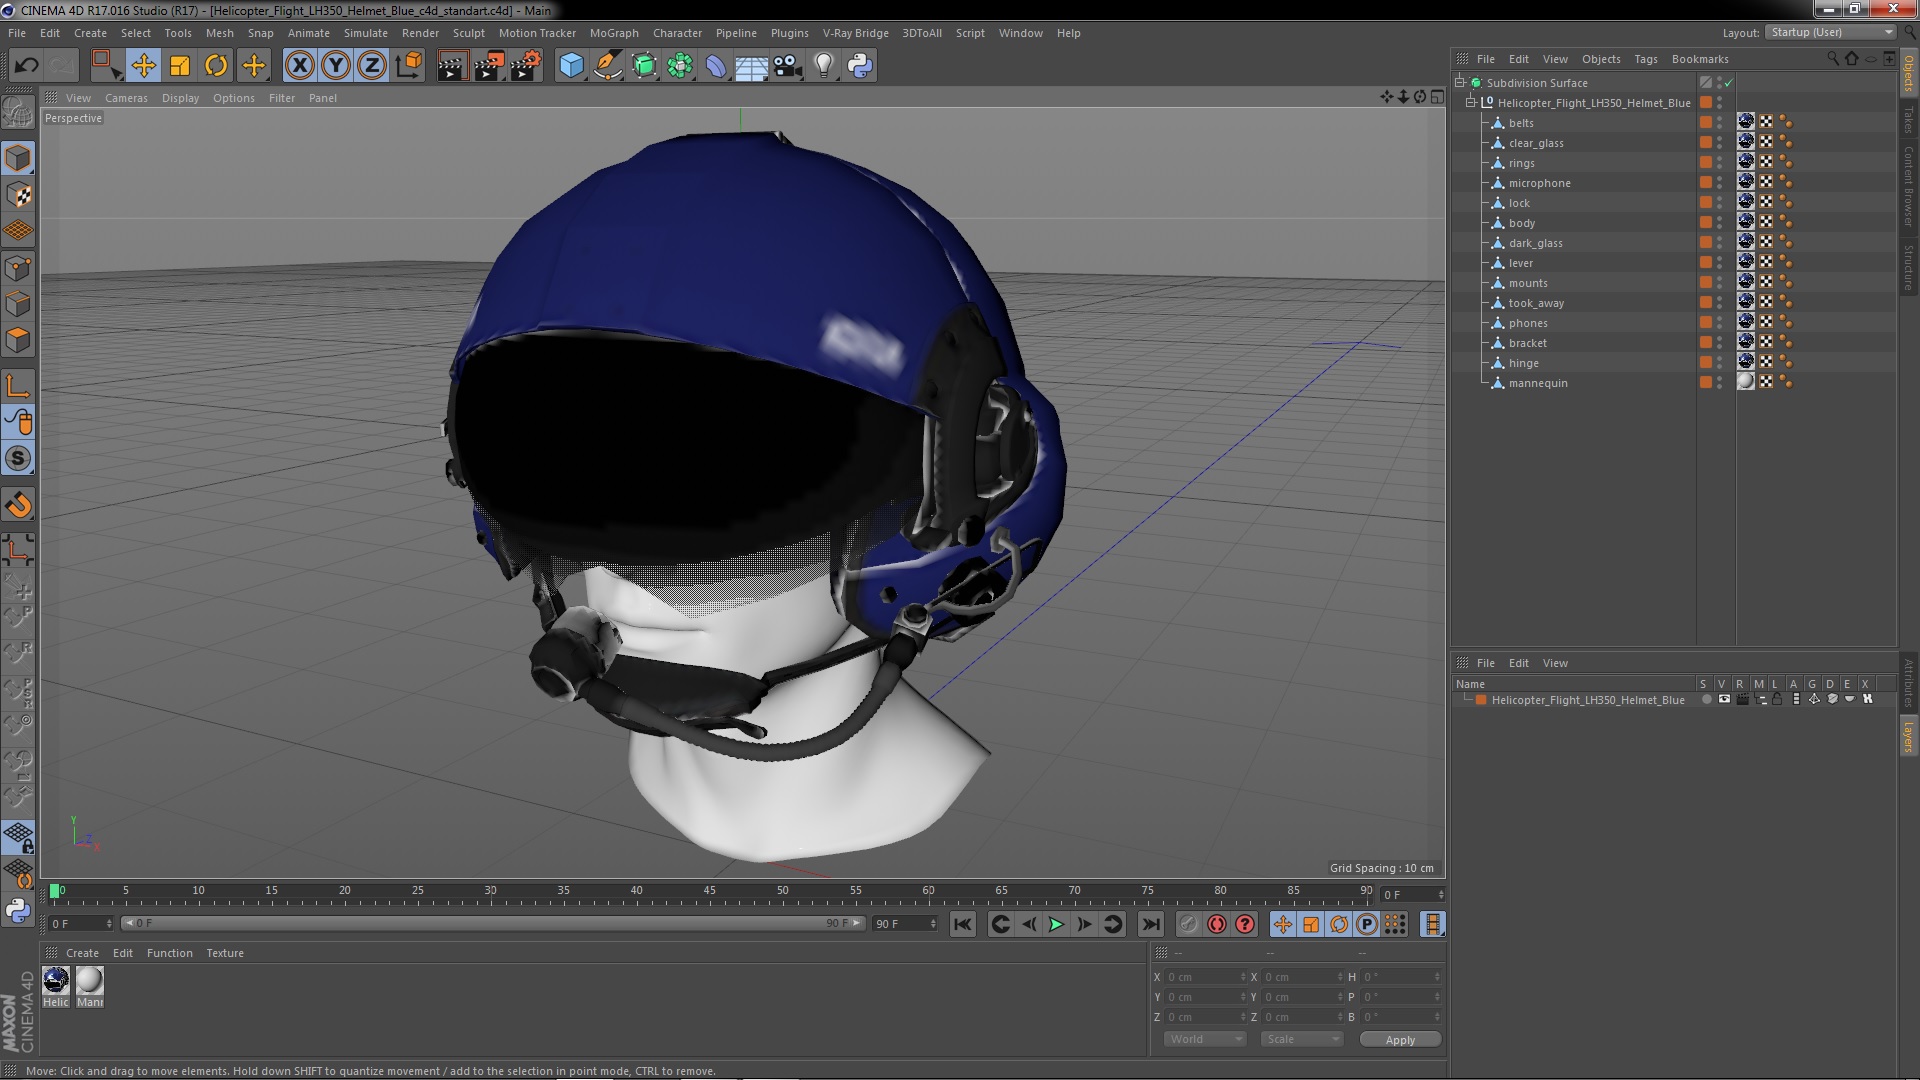Screen dimensions: 1920x1080
Task: Click layer color swatch of hinge object
Action: click(1706, 362)
